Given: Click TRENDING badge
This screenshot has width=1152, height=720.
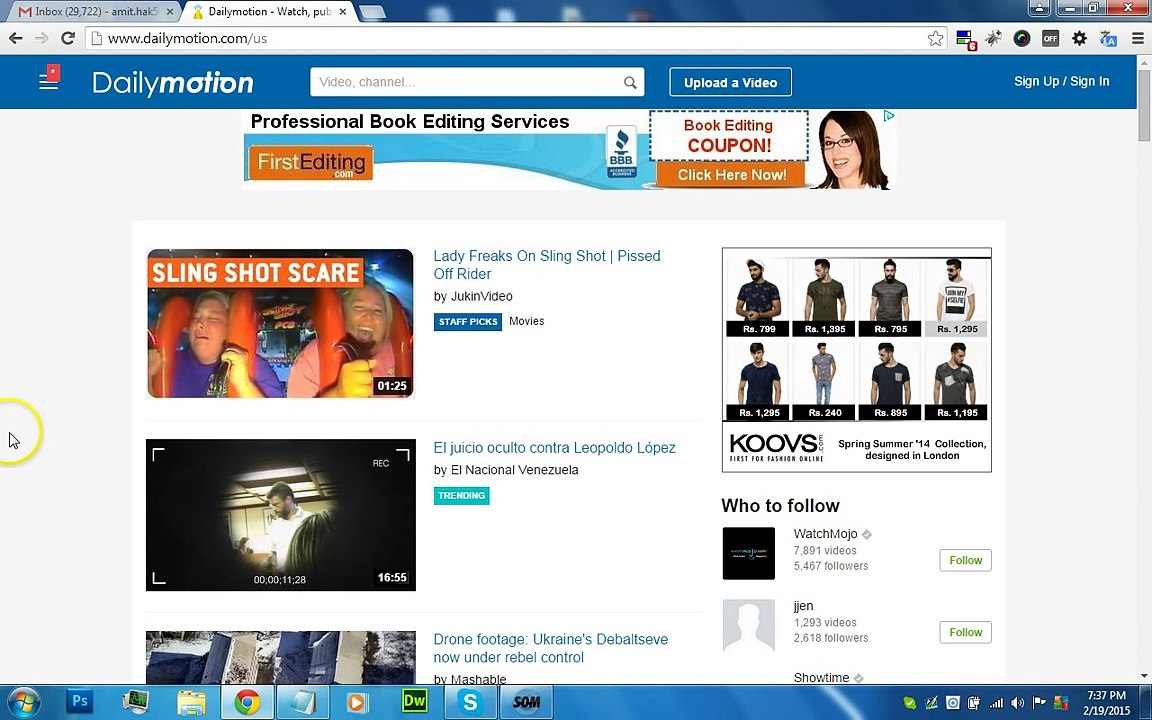Looking at the screenshot, I should pos(461,496).
